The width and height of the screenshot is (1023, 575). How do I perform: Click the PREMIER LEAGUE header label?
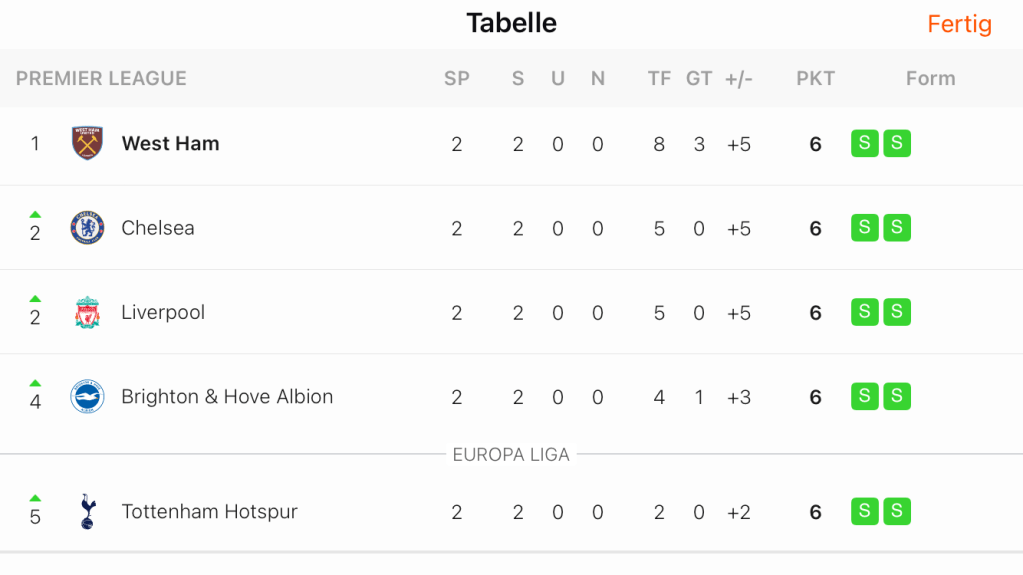101,78
